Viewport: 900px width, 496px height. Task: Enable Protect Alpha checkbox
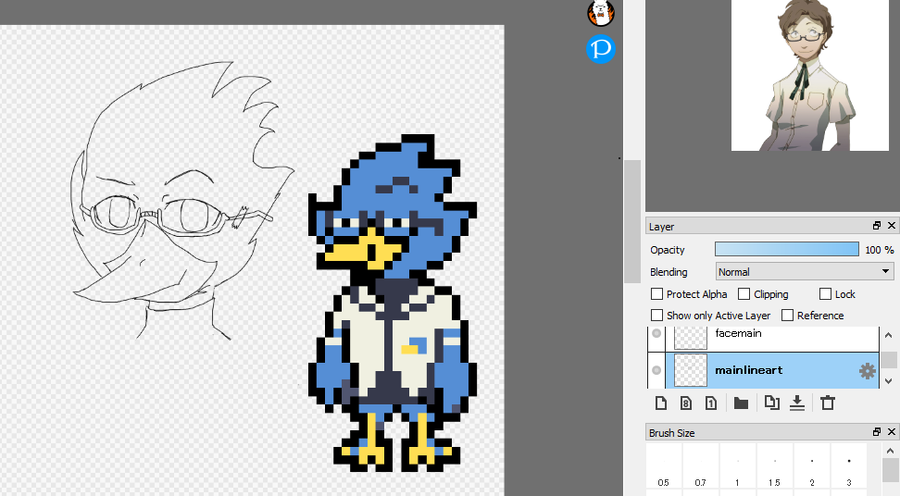click(657, 294)
